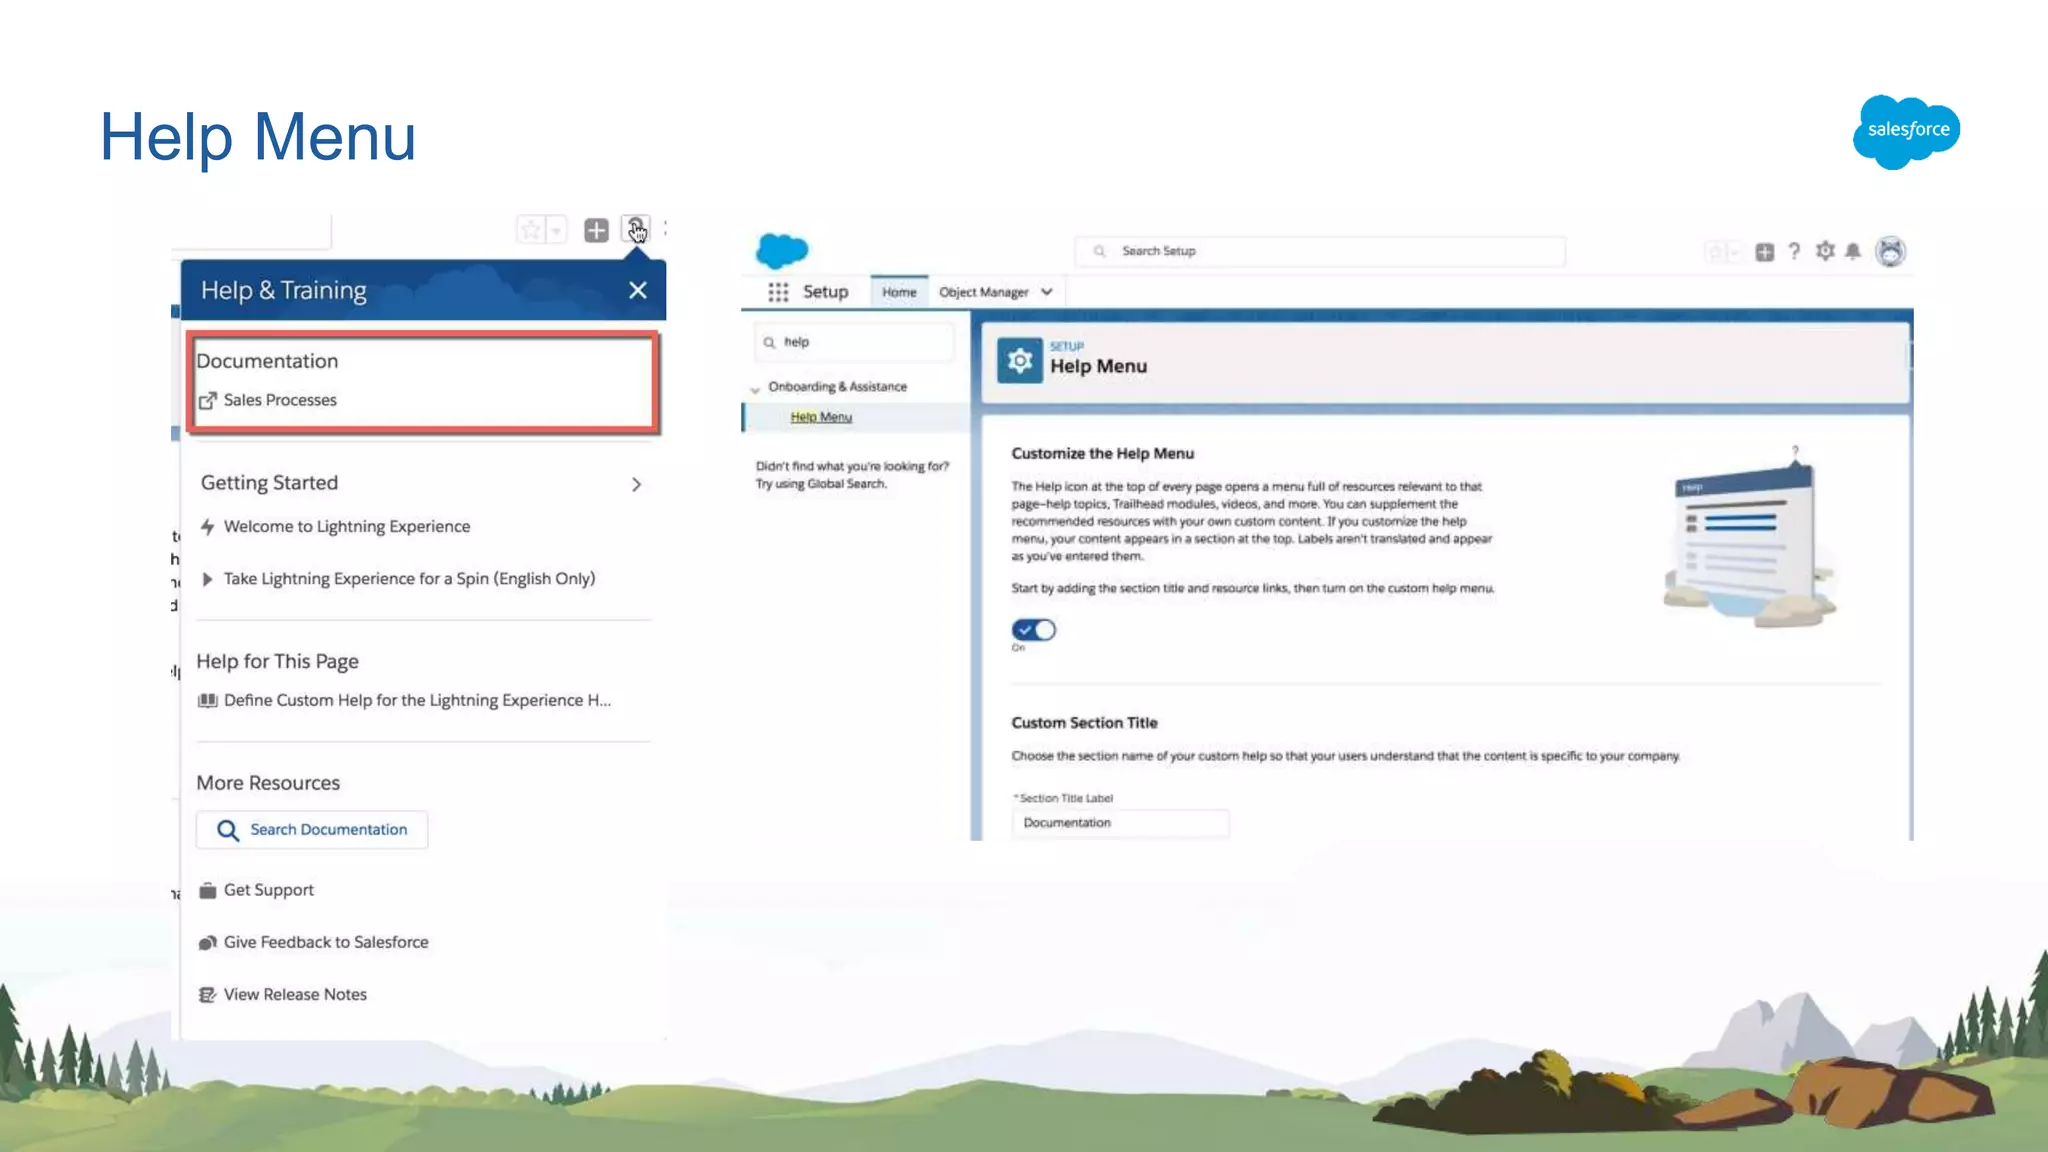Screen dimensions: 2048x1152
Task: Click the Salesforce cloud logo in Setup
Action: click(782, 250)
